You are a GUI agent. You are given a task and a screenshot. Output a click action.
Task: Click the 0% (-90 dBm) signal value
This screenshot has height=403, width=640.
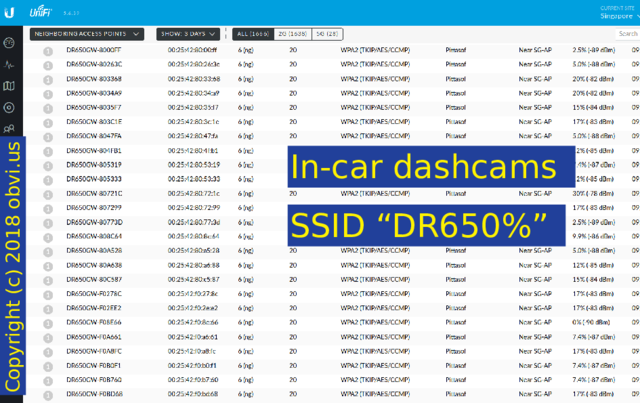(x=591, y=323)
